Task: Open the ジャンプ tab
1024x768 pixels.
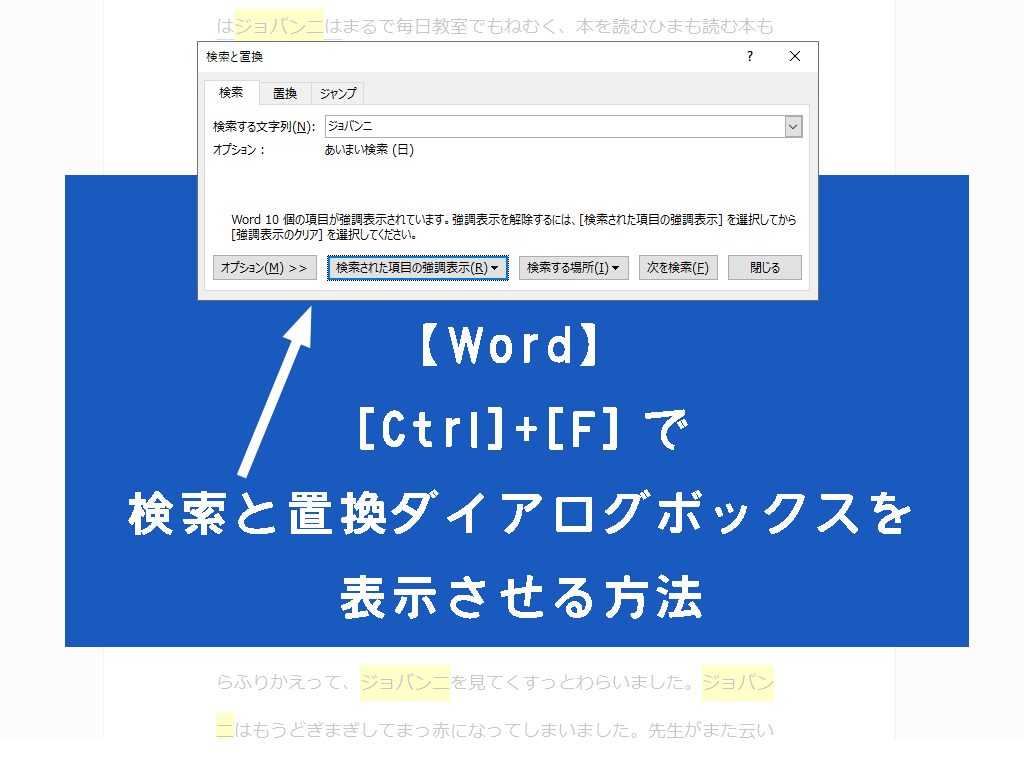Action: pos(338,93)
